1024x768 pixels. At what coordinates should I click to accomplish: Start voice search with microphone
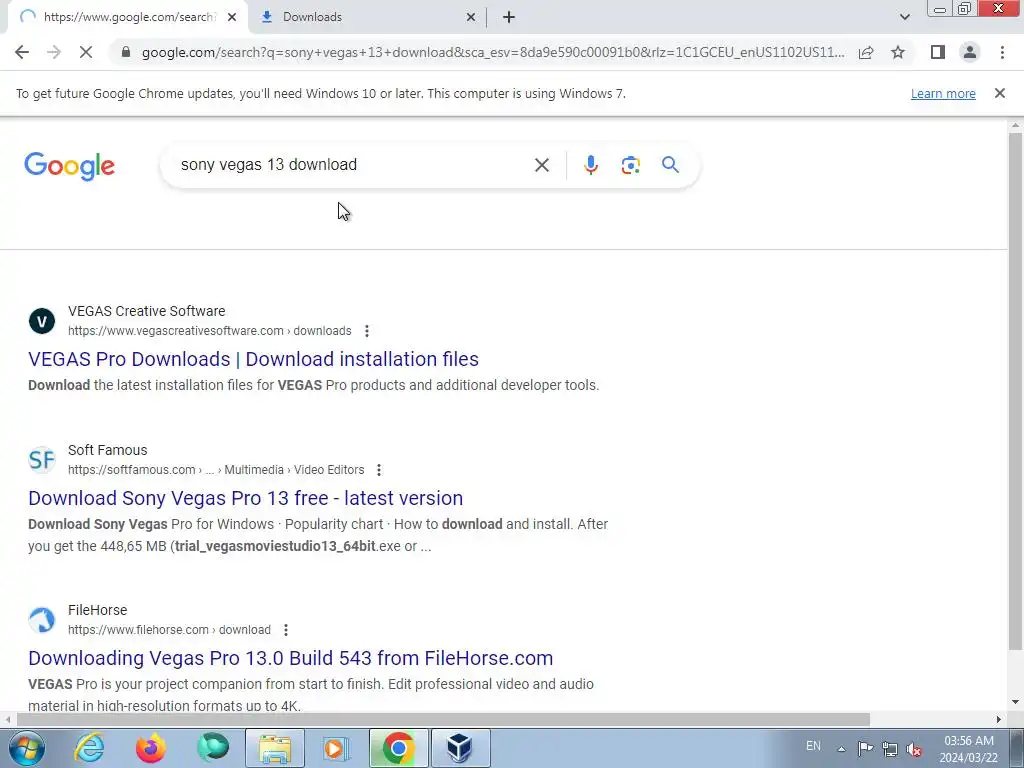tap(590, 165)
